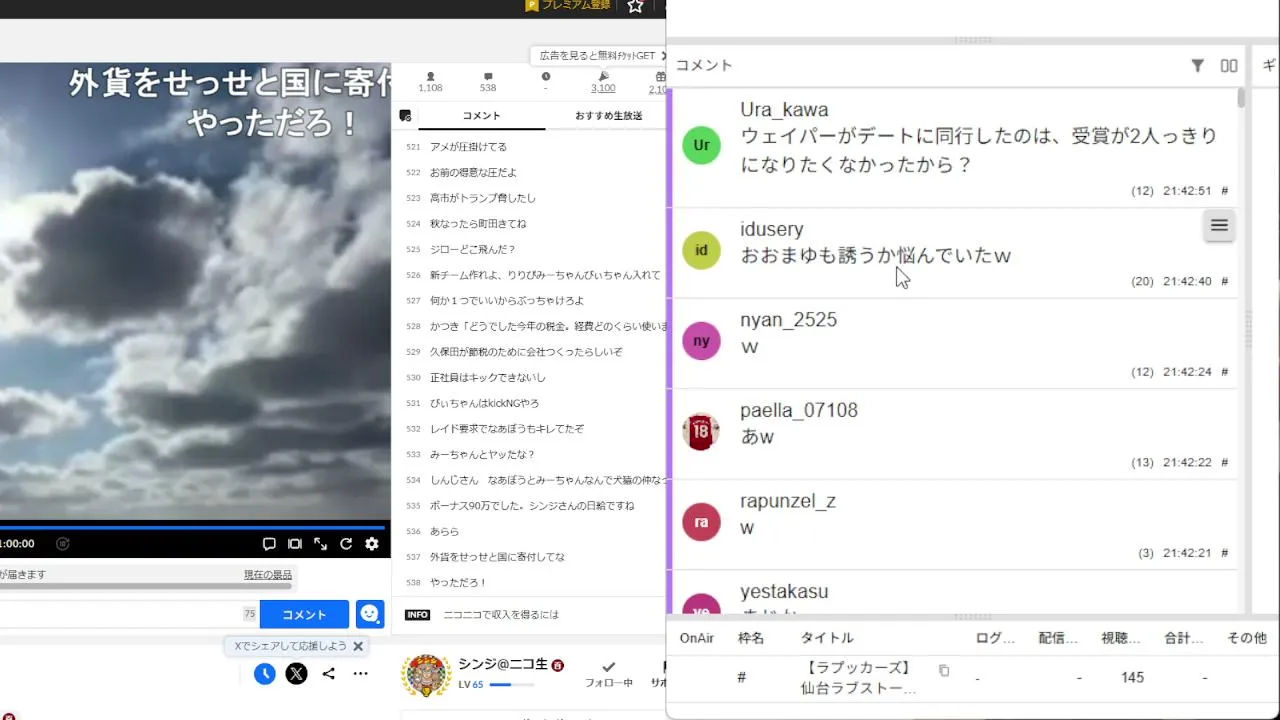Click the シンジ@ニコ生 channel name
Screen dimensions: 1280x720
point(504,665)
